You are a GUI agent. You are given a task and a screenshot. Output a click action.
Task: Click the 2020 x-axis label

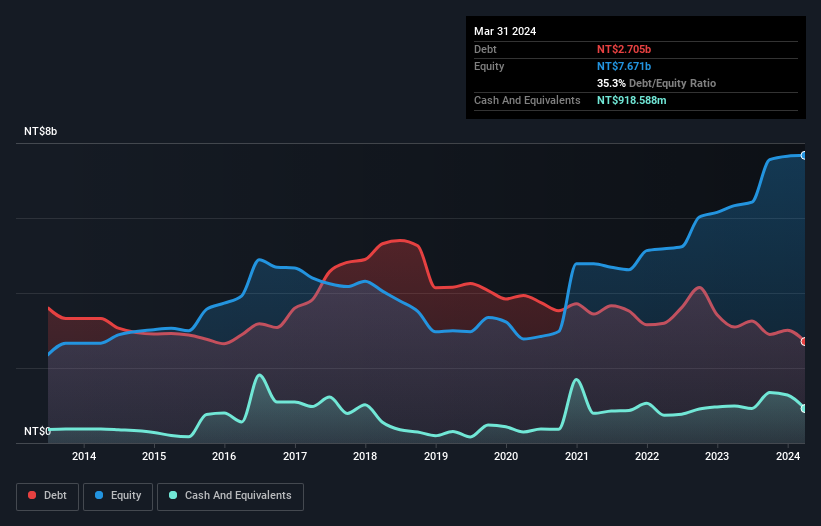(506, 456)
